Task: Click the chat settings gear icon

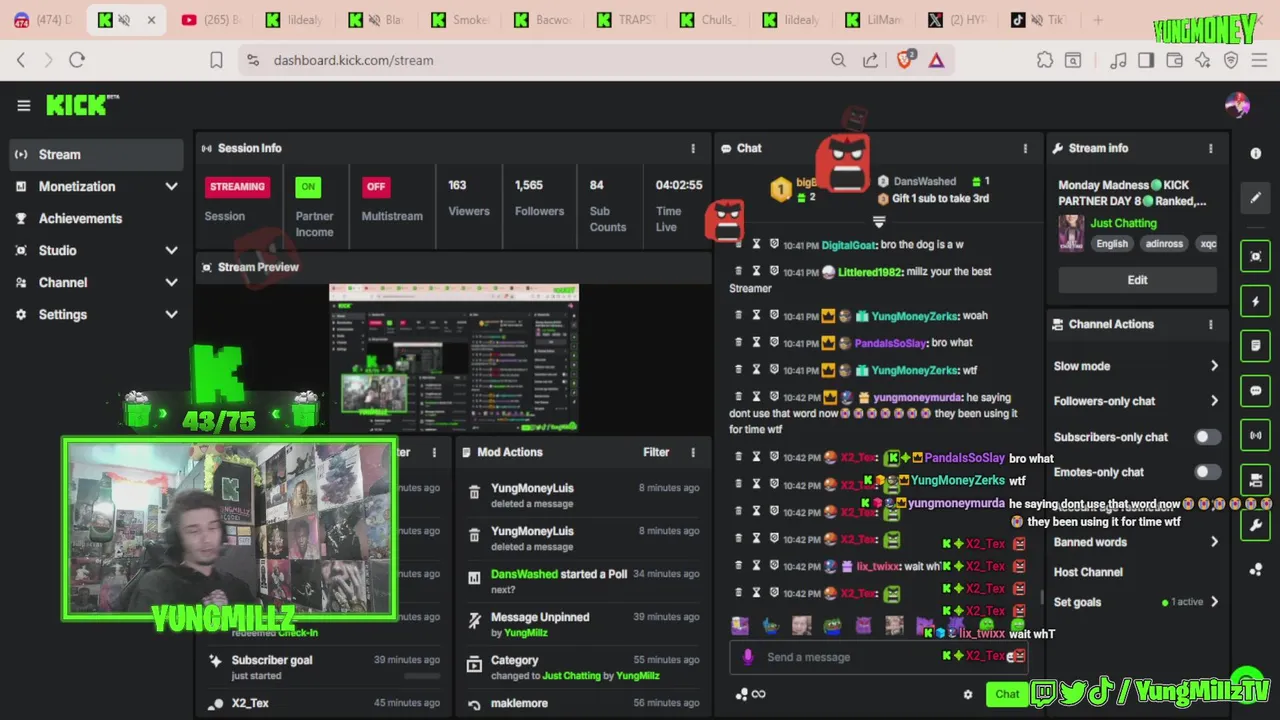Action: pos(967,694)
